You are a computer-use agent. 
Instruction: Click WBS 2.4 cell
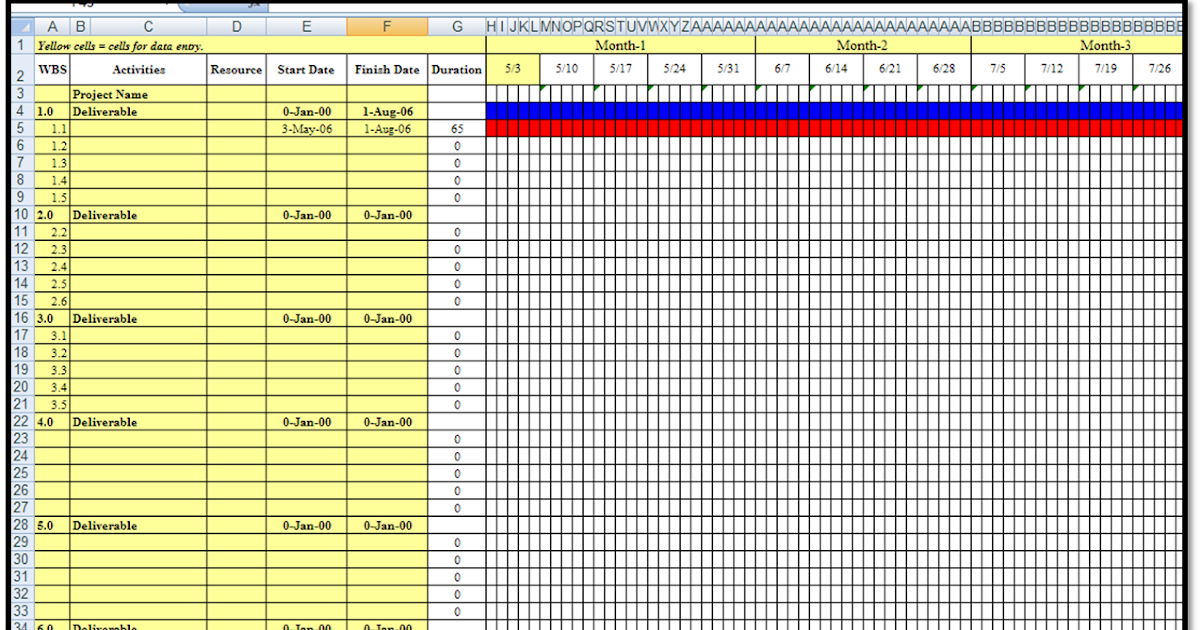tap(52, 267)
